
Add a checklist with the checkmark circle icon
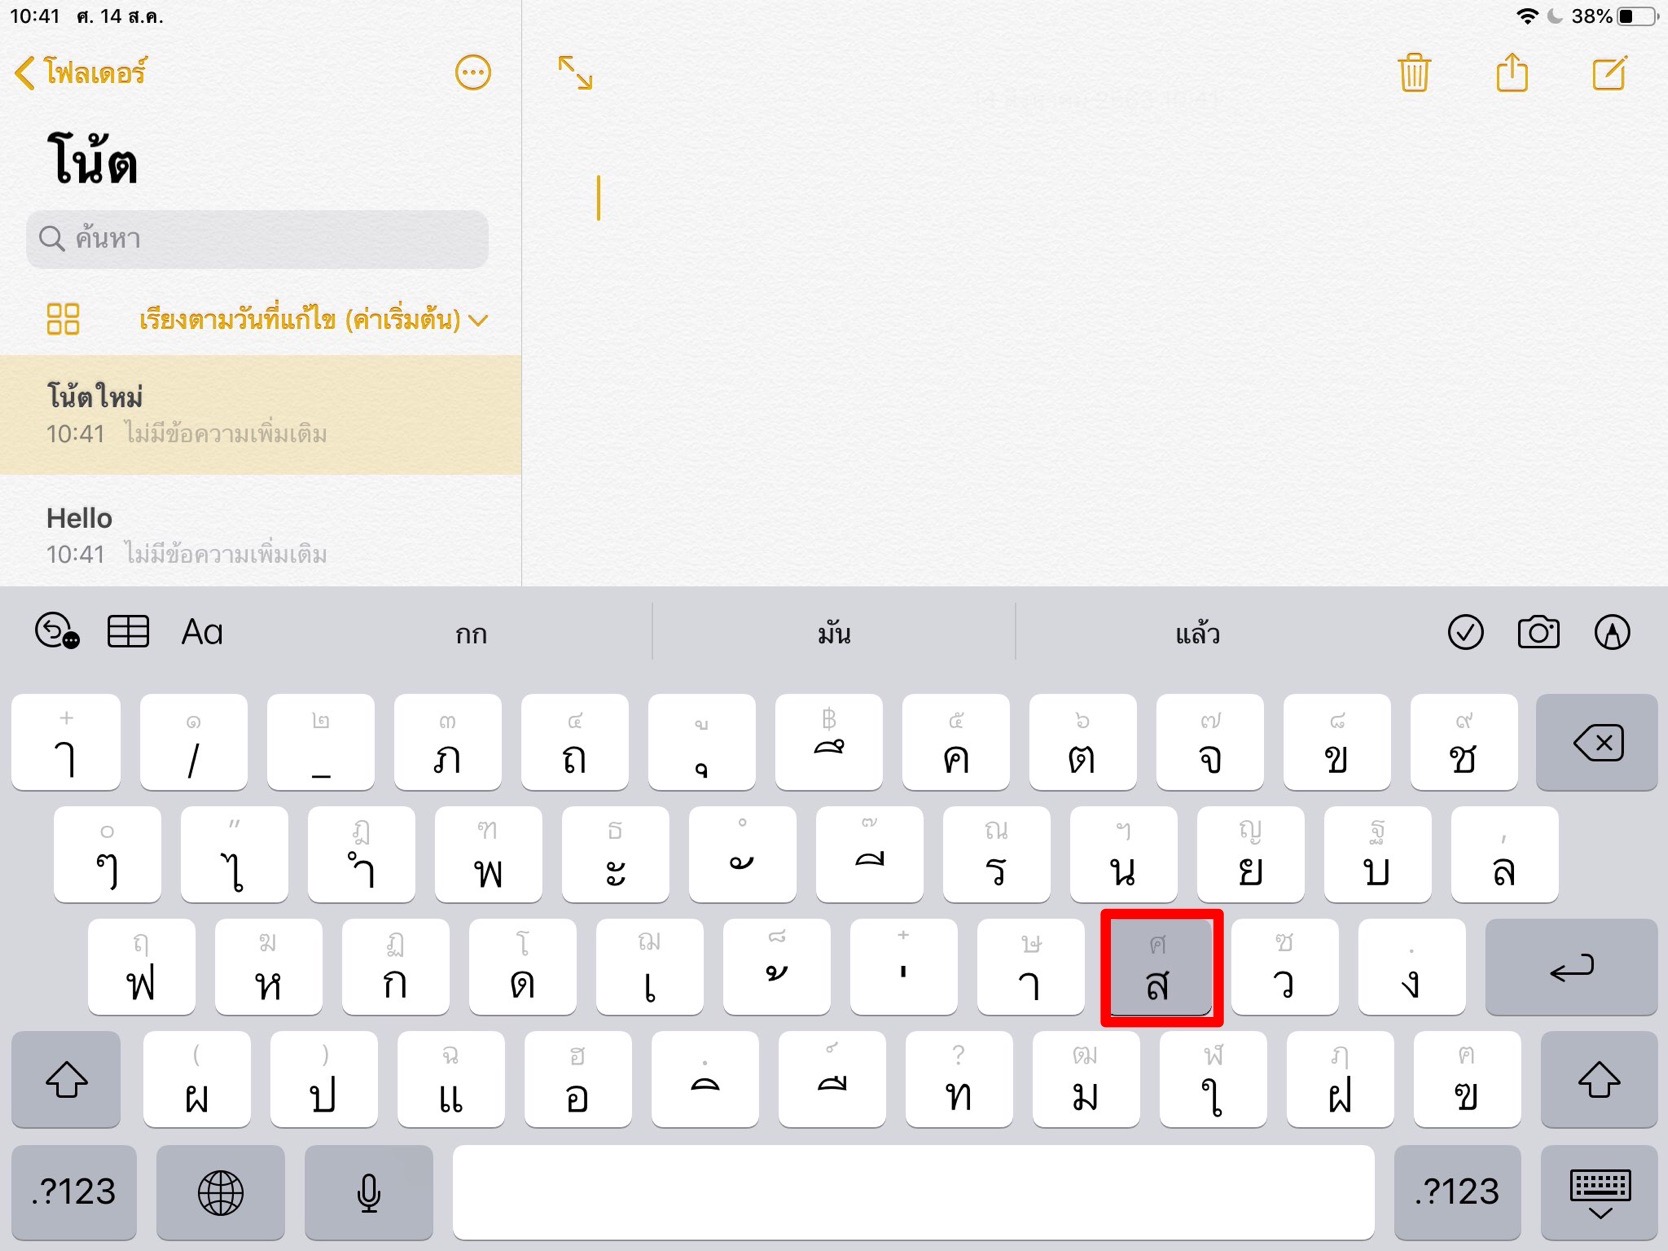pos(1466,632)
